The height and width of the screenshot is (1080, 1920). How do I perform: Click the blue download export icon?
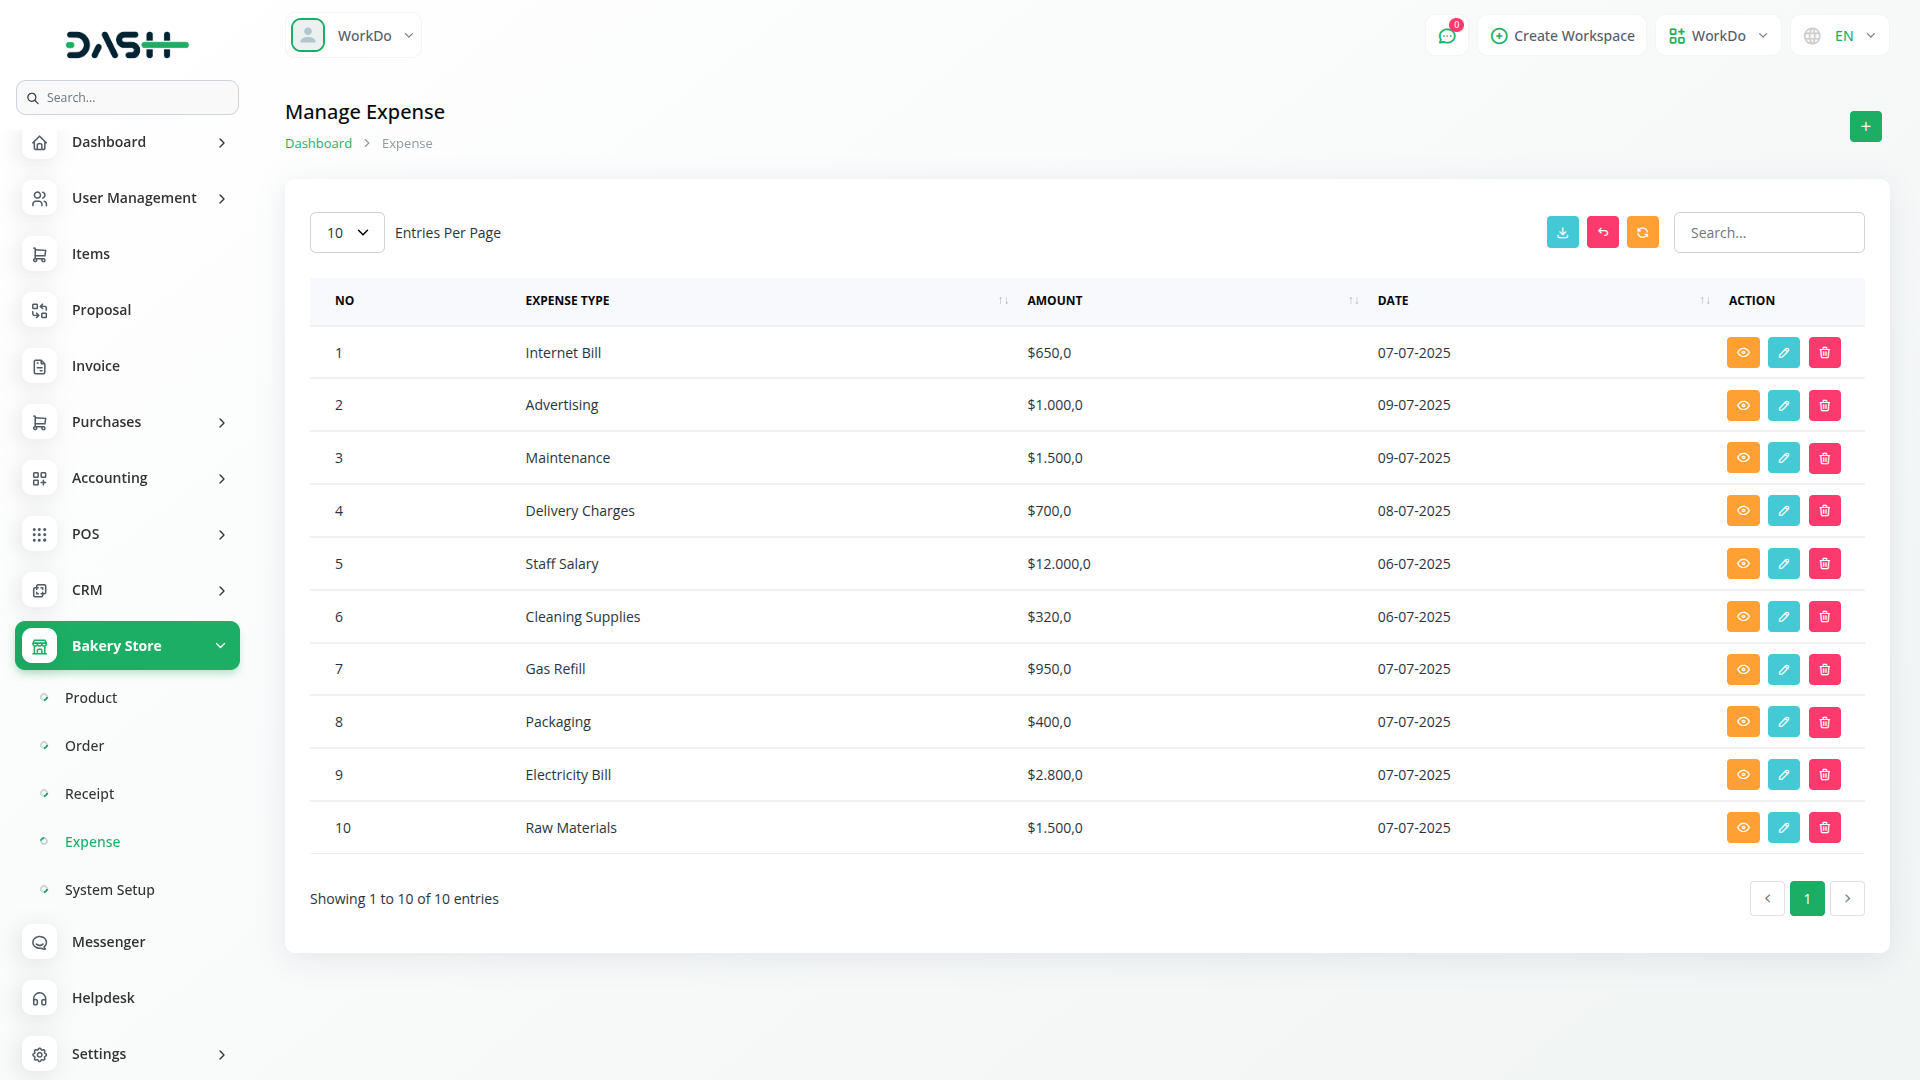click(x=1562, y=232)
